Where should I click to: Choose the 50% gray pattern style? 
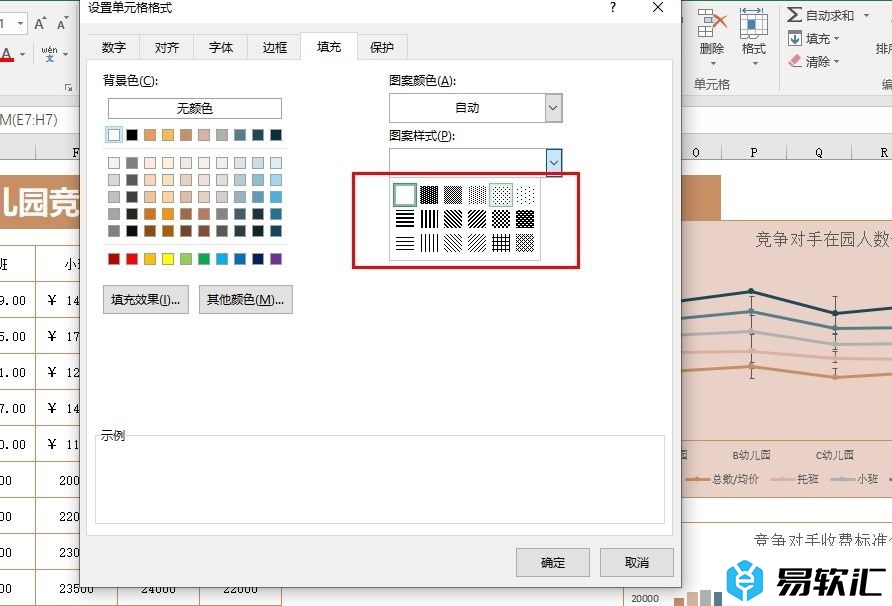(453, 195)
